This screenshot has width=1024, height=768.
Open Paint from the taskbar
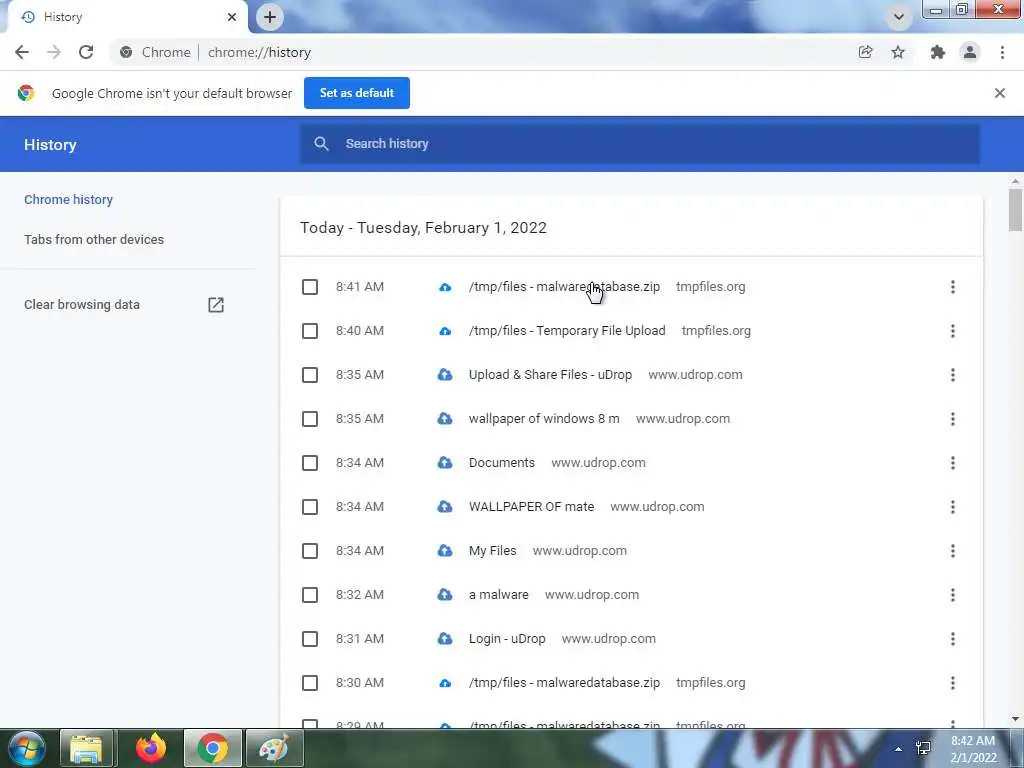point(274,748)
